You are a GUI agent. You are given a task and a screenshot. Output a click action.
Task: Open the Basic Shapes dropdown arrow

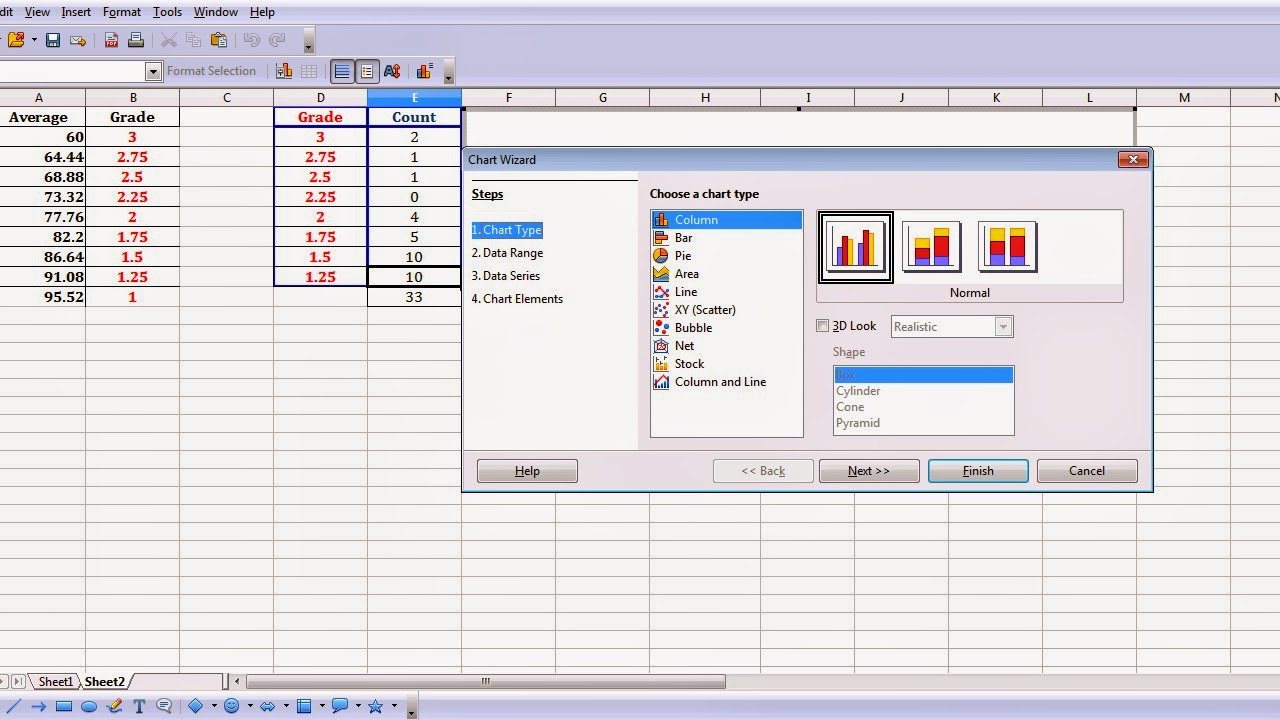pyautogui.click(x=214, y=706)
